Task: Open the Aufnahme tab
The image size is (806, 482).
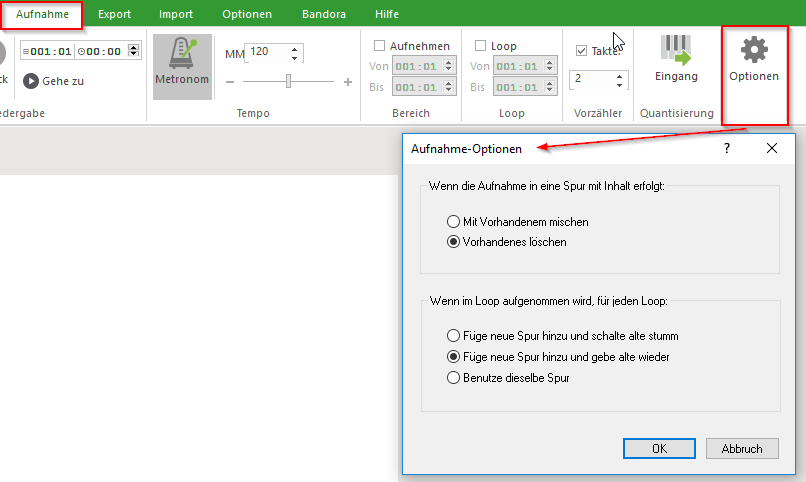Action: pyautogui.click(x=42, y=14)
